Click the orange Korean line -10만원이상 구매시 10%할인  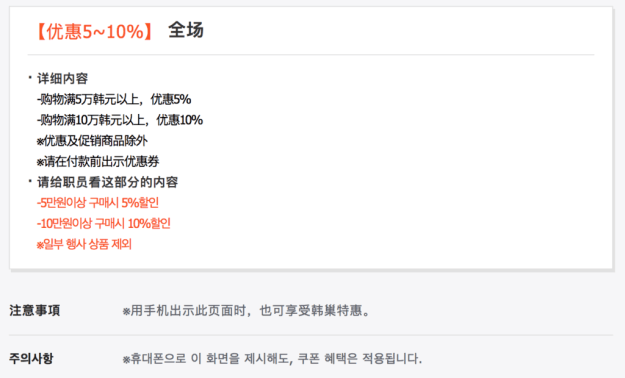(104, 224)
